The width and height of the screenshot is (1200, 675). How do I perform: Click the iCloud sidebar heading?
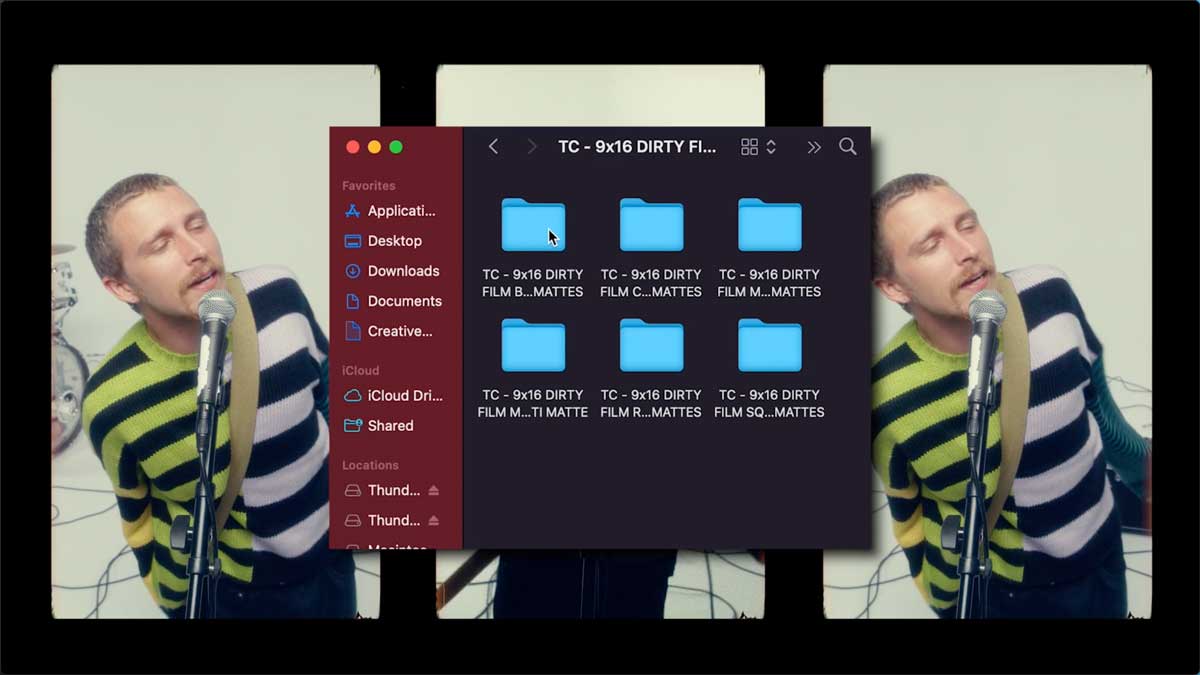[x=362, y=371]
